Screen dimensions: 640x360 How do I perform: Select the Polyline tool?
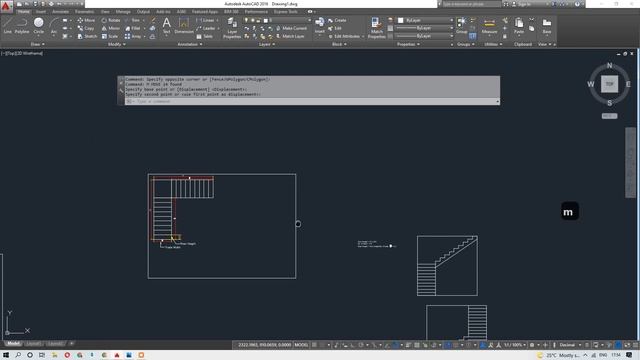(x=22, y=26)
